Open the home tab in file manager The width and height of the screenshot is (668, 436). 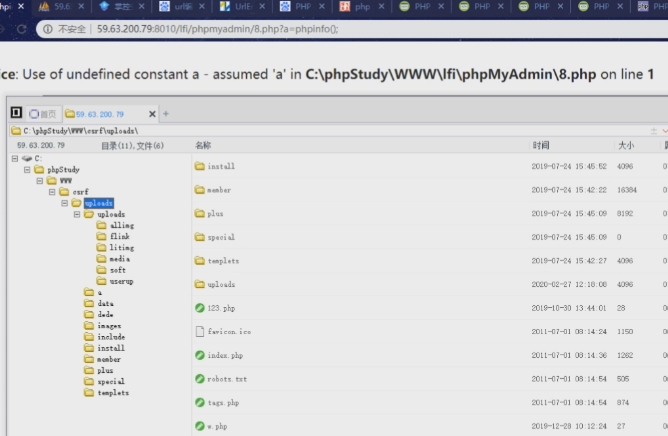tap(43, 114)
